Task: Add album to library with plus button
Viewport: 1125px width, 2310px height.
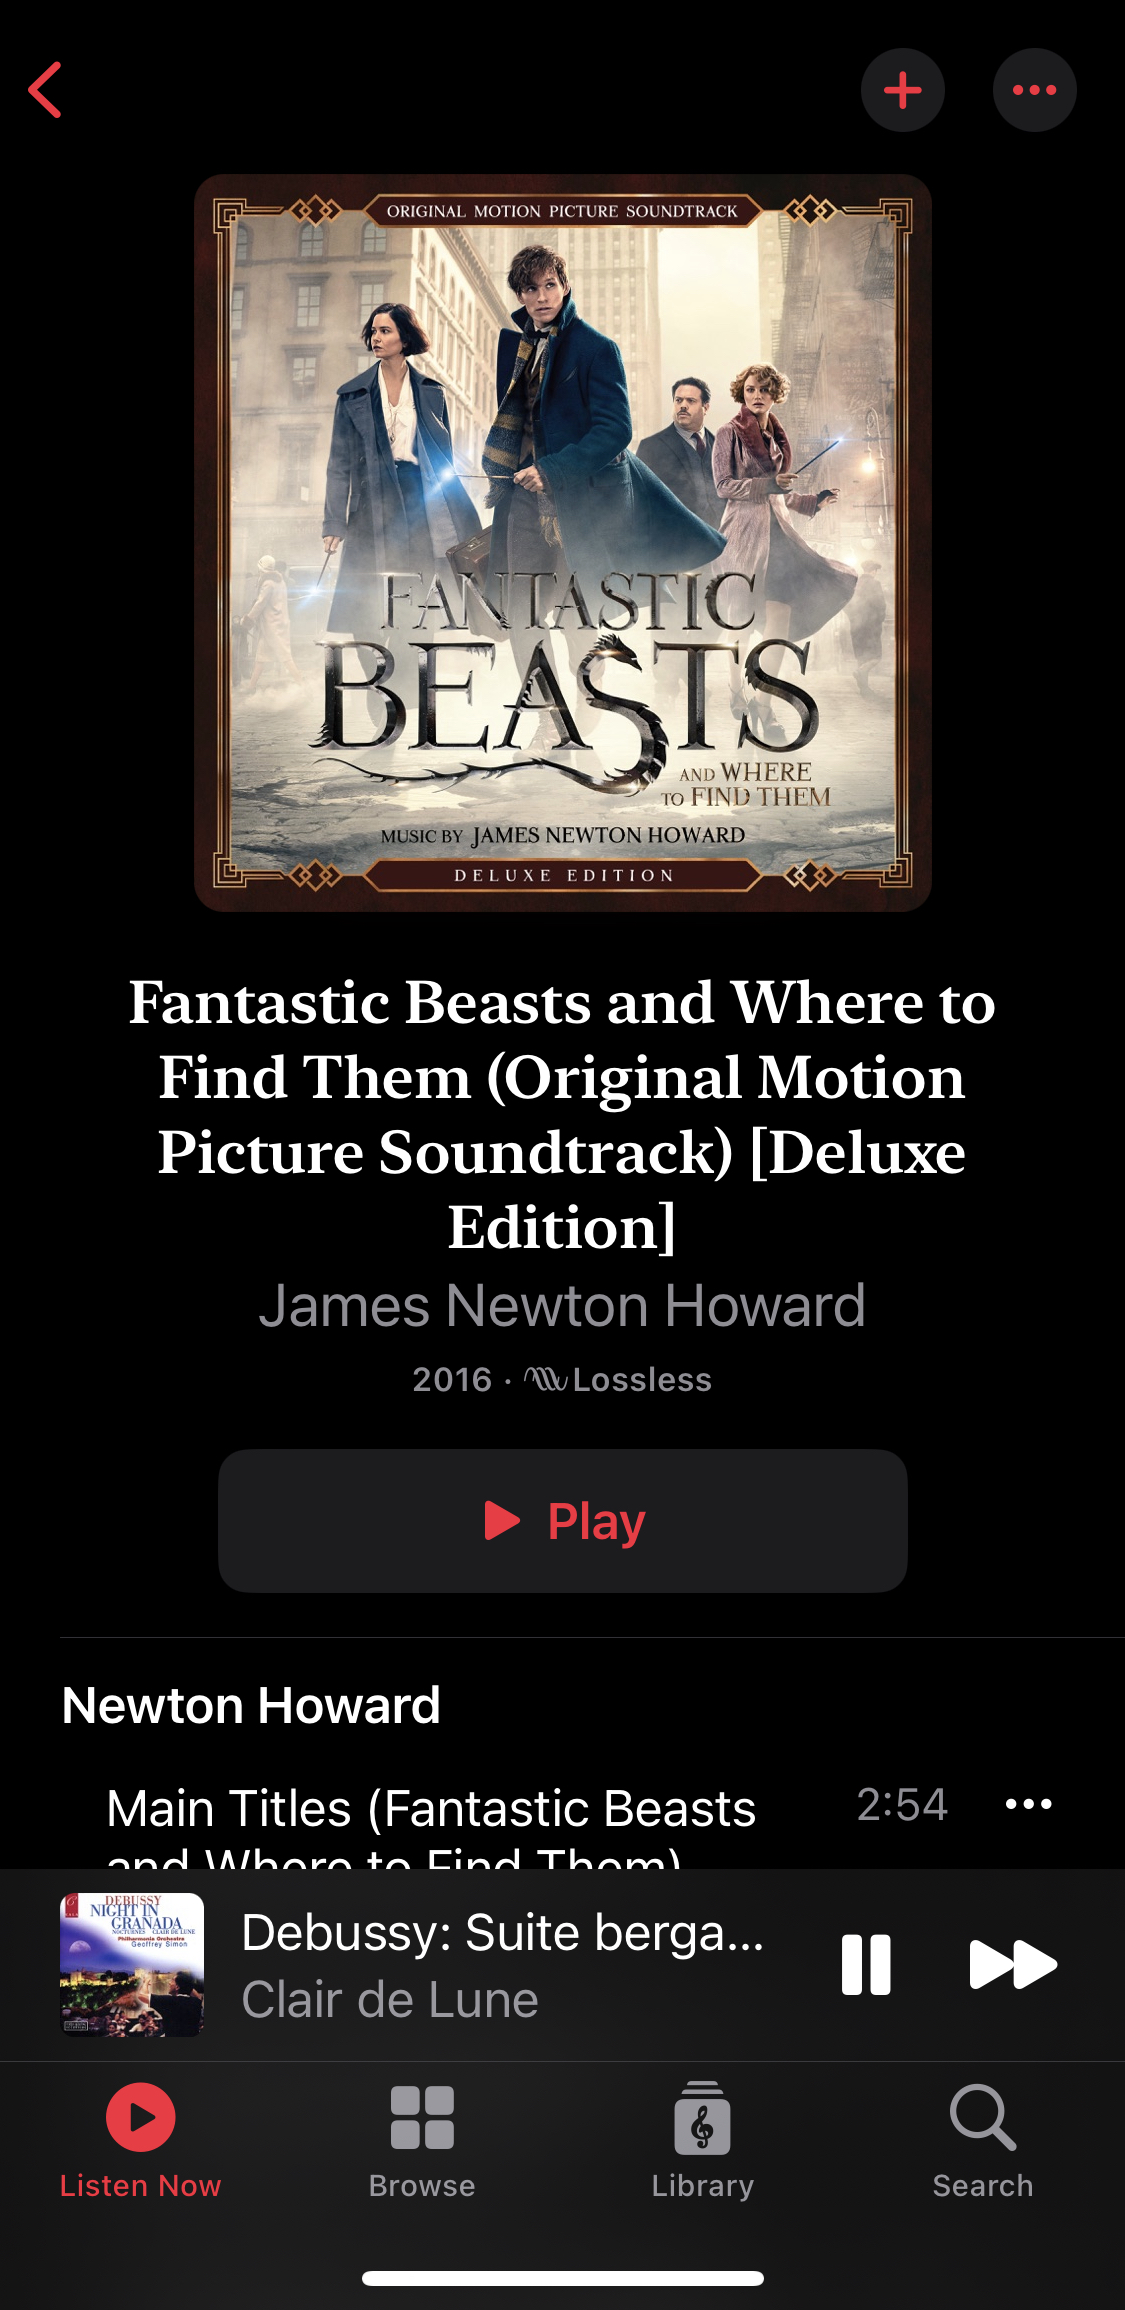Action: [903, 90]
